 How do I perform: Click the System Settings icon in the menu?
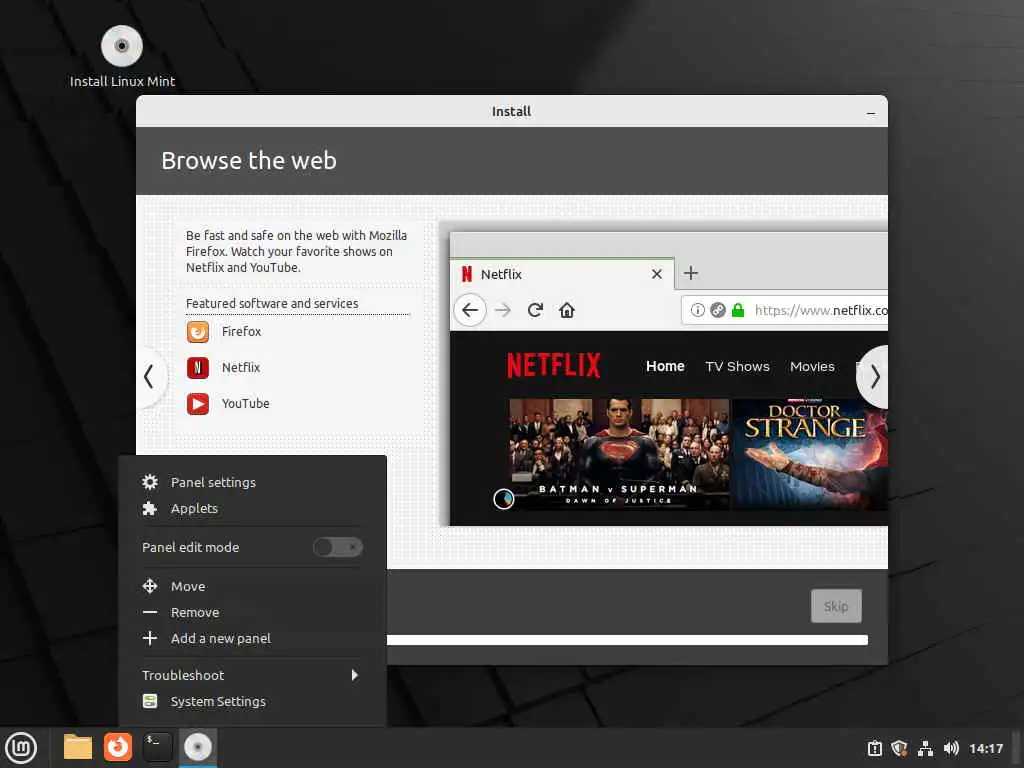click(x=150, y=701)
